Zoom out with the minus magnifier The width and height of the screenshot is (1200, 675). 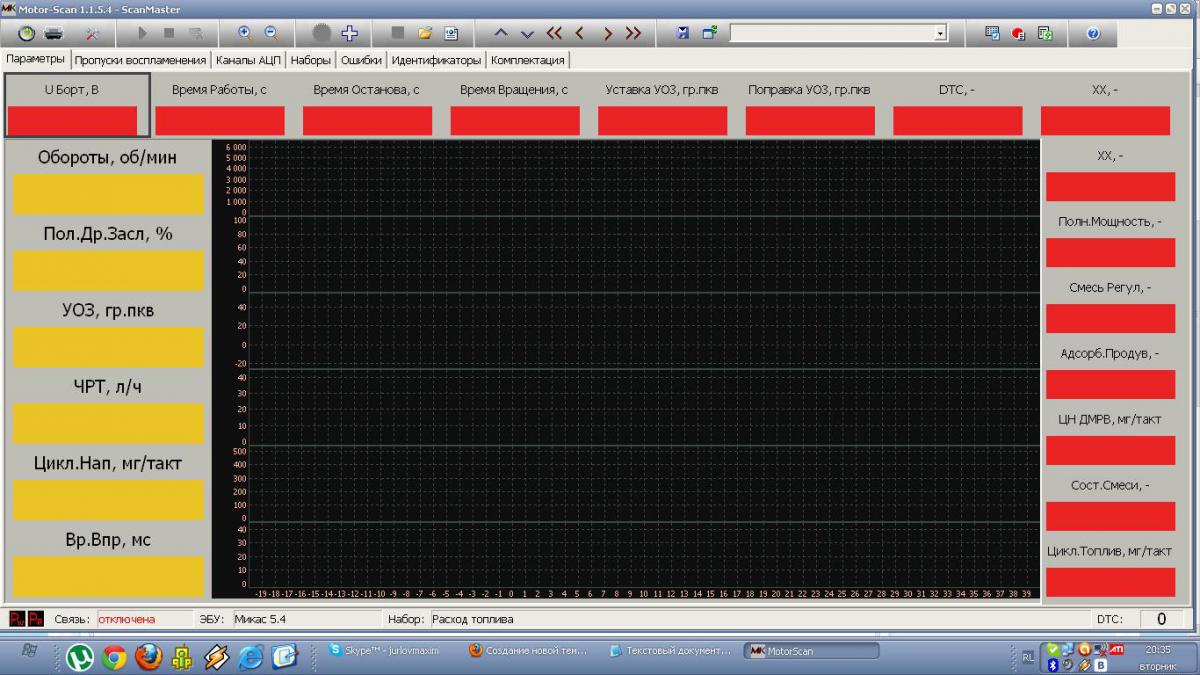(270, 33)
